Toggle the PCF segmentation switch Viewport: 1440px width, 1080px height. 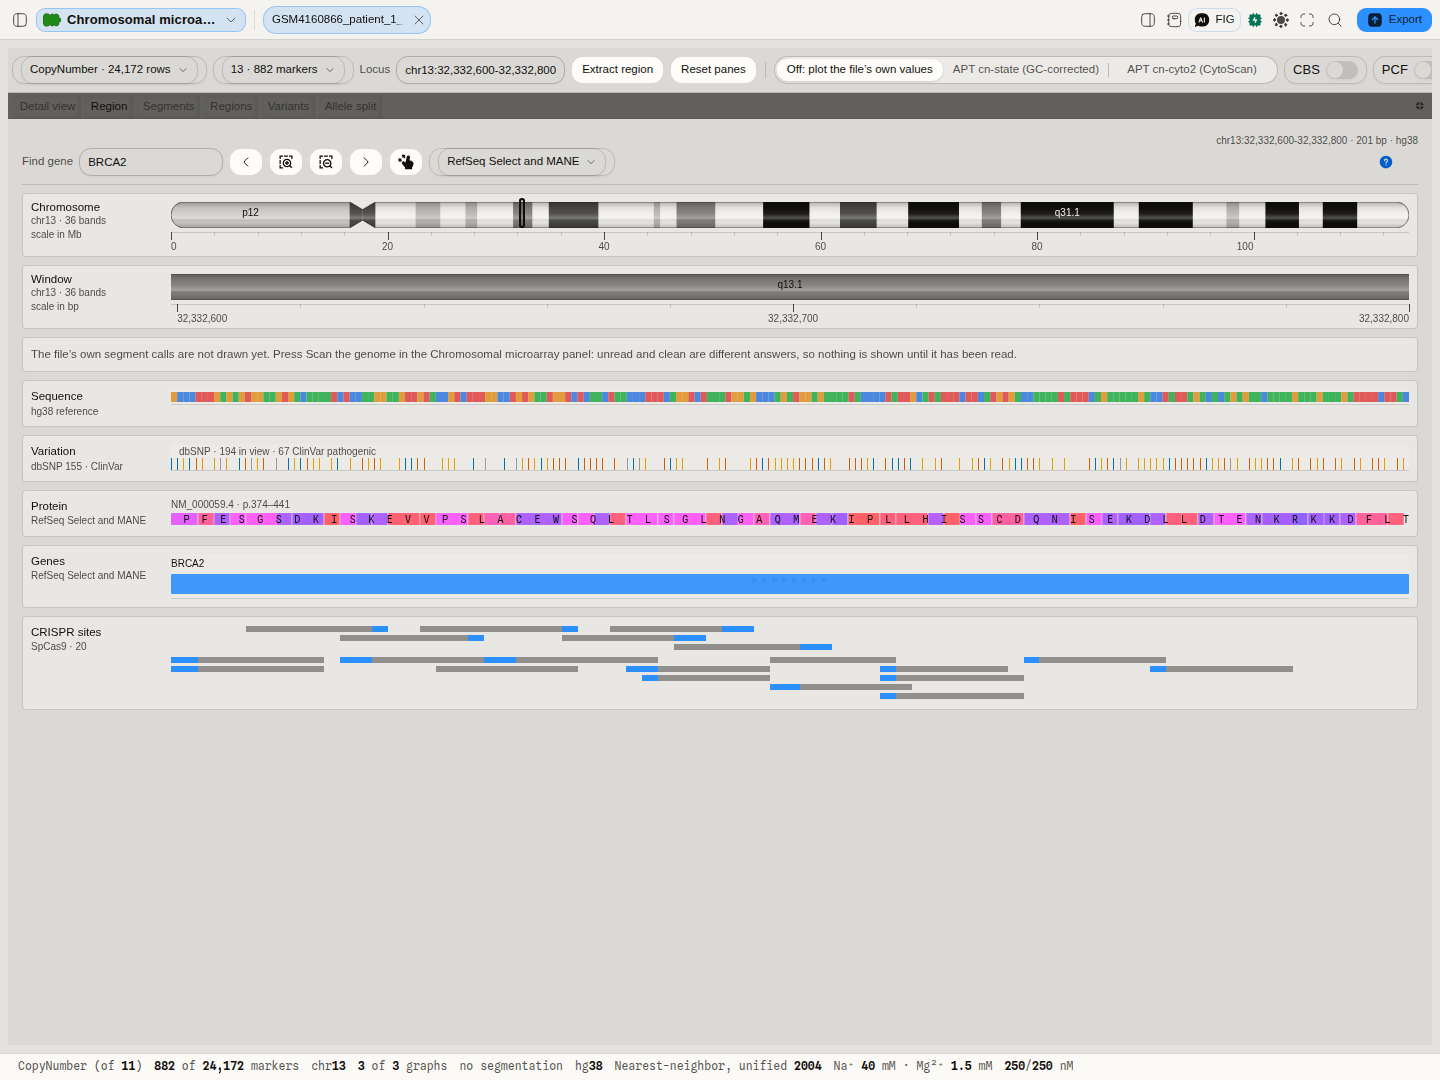coord(1423,70)
